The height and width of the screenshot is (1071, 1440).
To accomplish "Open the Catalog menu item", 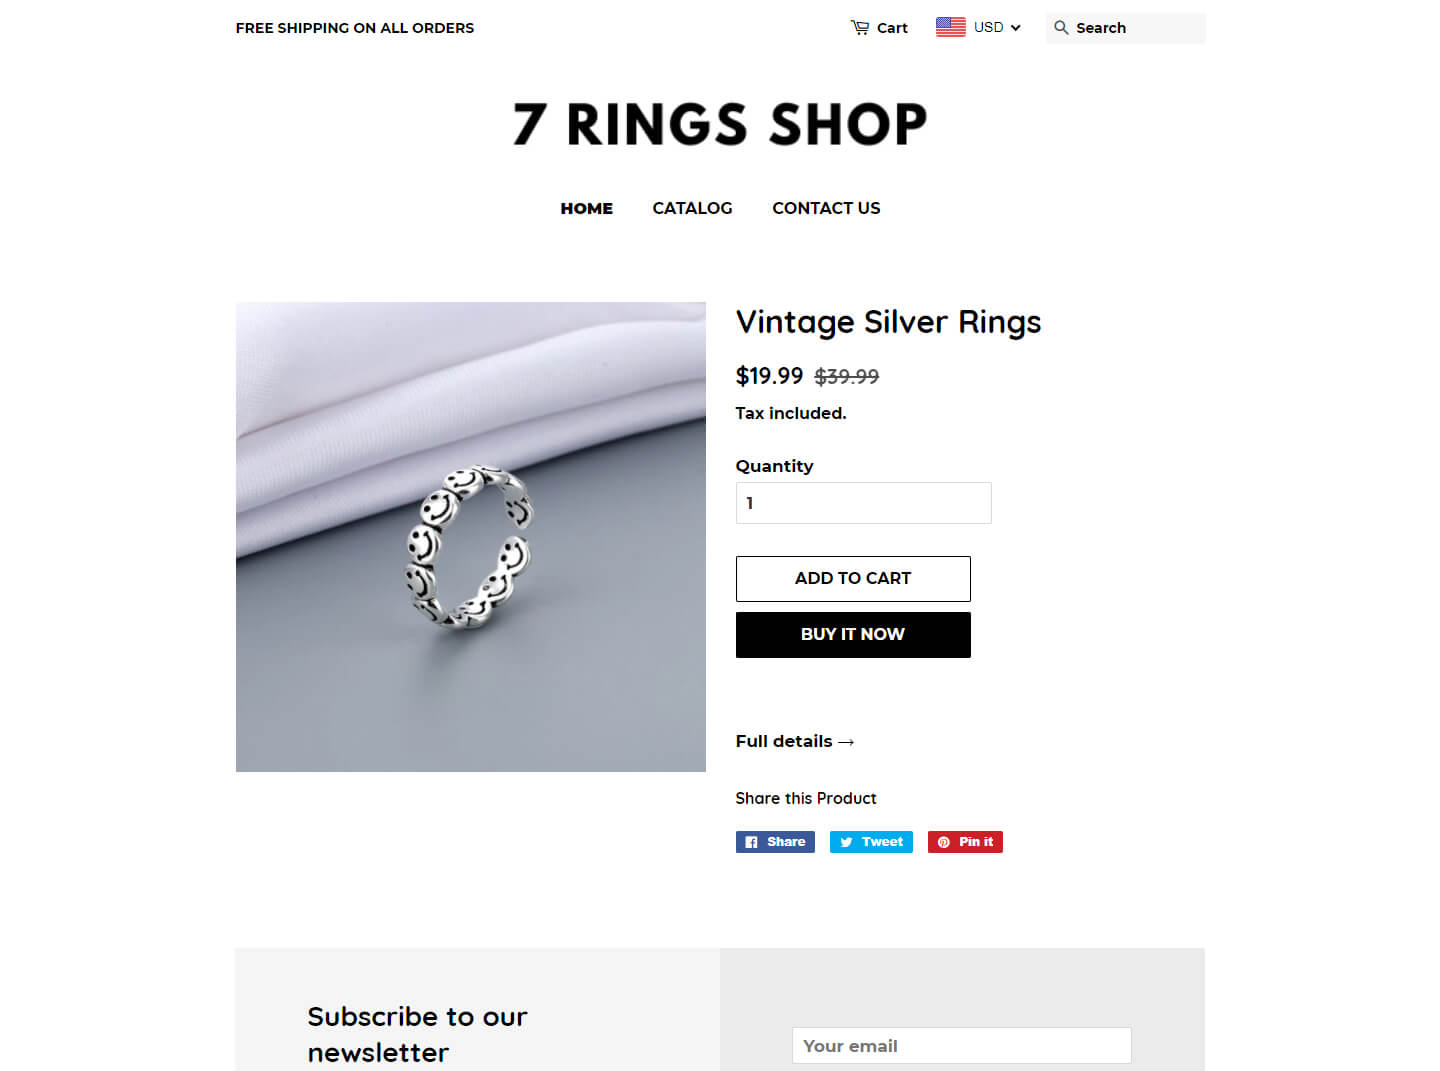I will [x=692, y=208].
